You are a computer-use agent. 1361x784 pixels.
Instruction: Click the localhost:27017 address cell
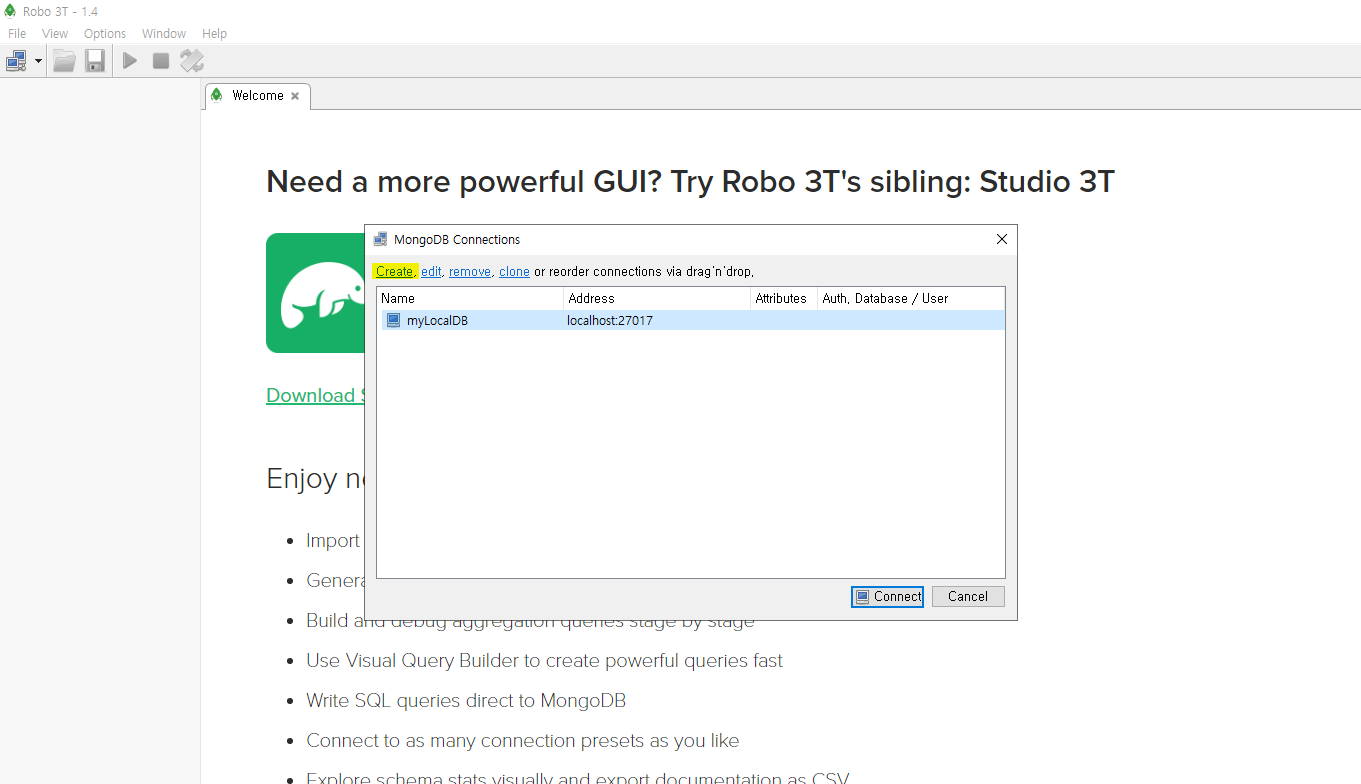[x=610, y=320]
